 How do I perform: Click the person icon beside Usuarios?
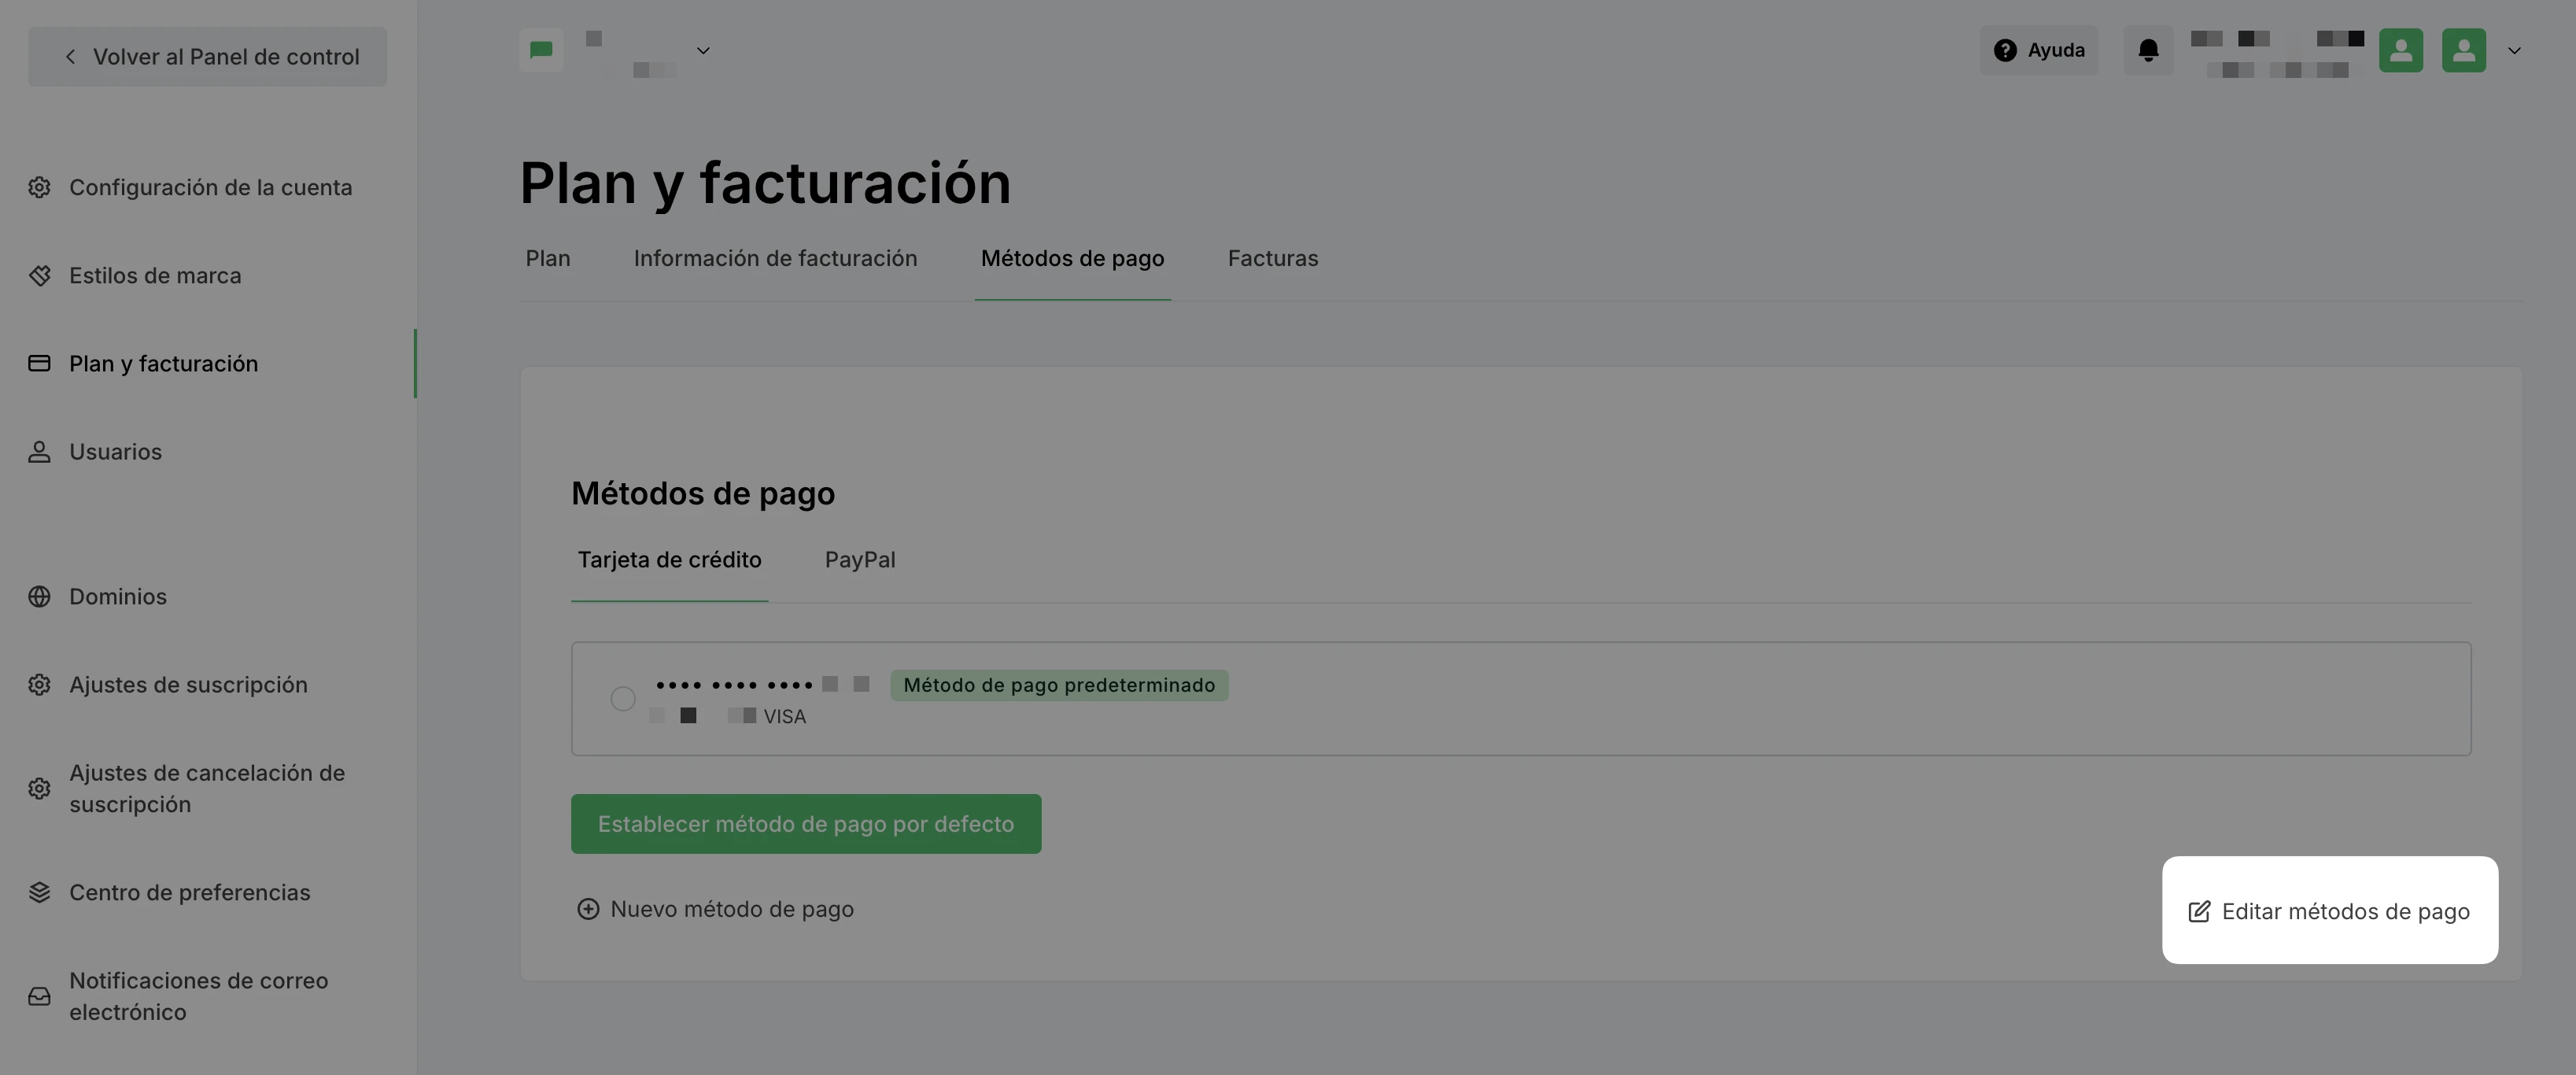pyautogui.click(x=39, y=452)
